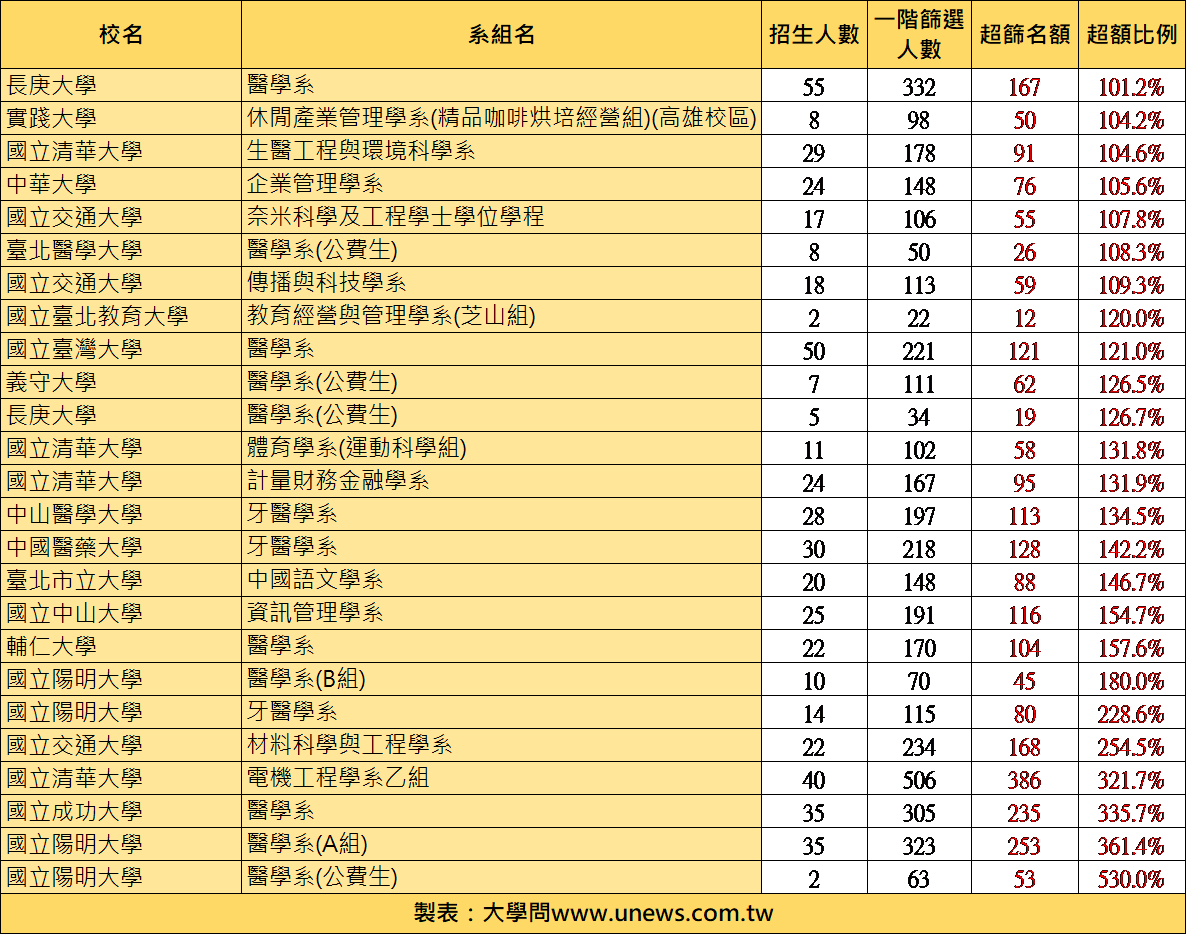Screen dimensions: 1187x935
Task: Click the 義守大學 cell
Action: click(121, 382)
